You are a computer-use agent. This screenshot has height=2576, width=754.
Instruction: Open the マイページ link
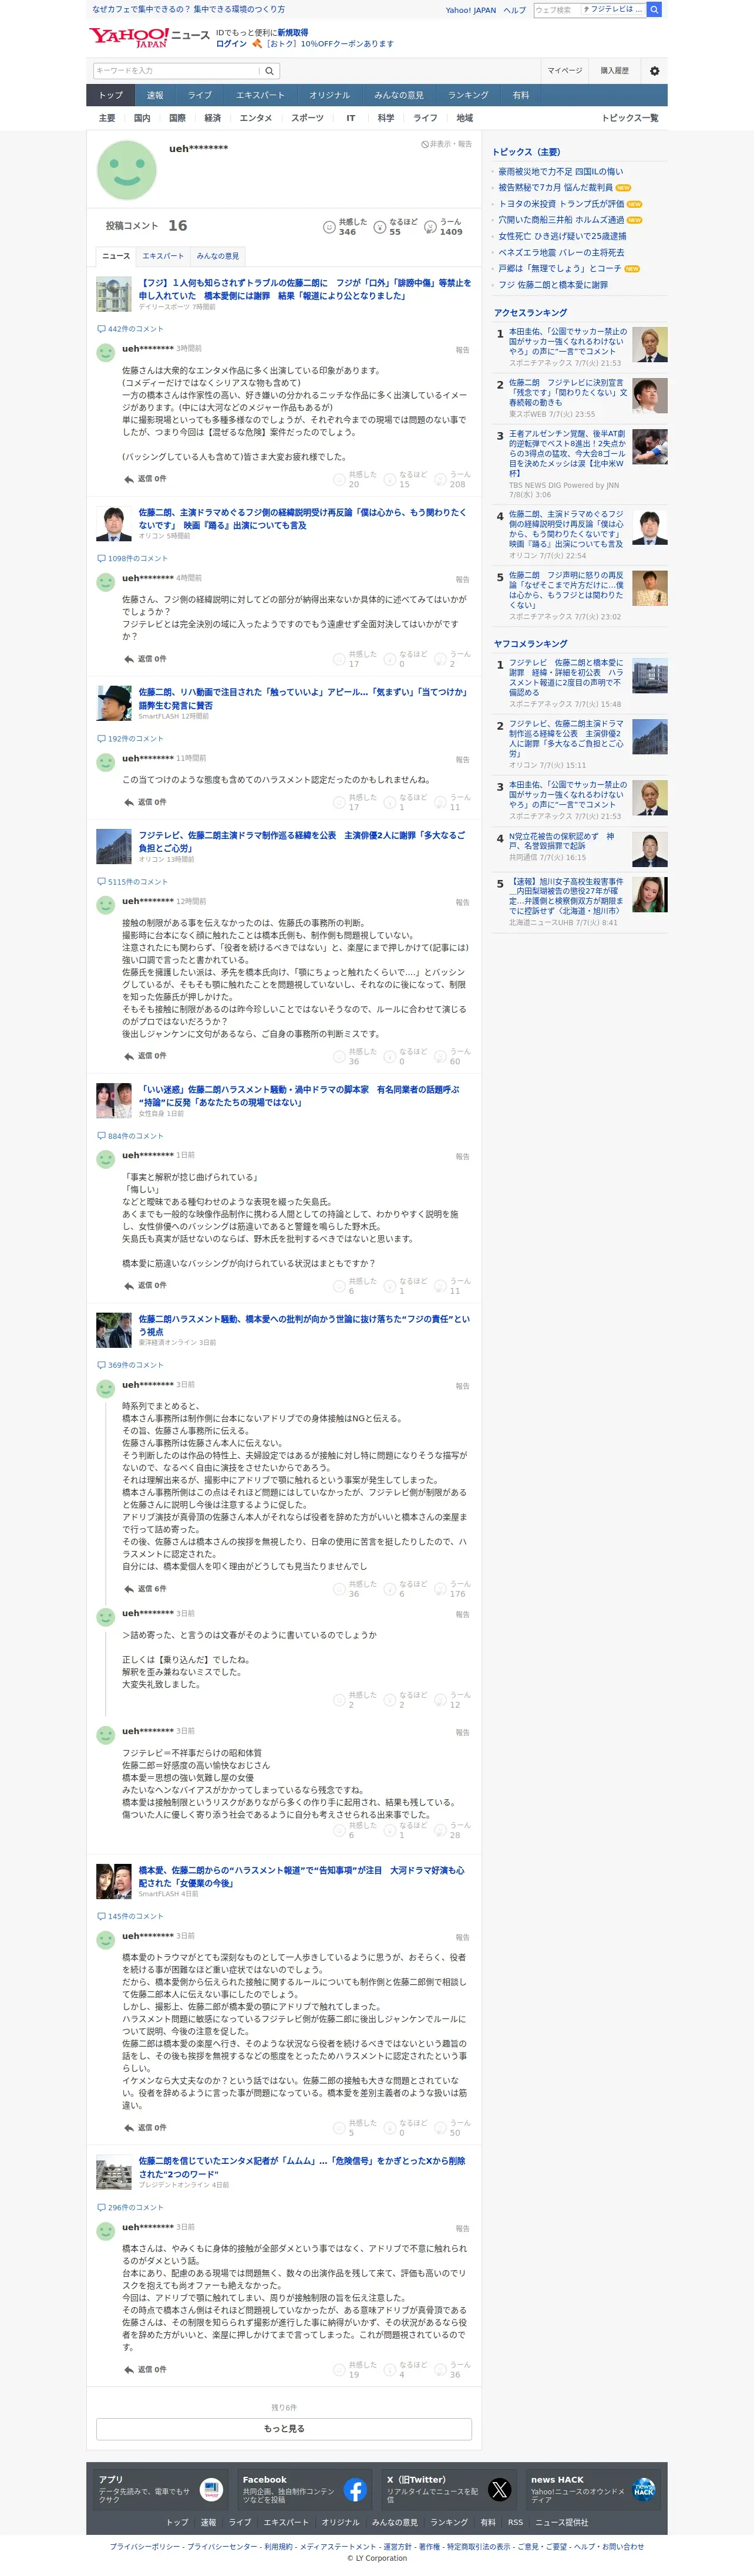coord(565,71)
